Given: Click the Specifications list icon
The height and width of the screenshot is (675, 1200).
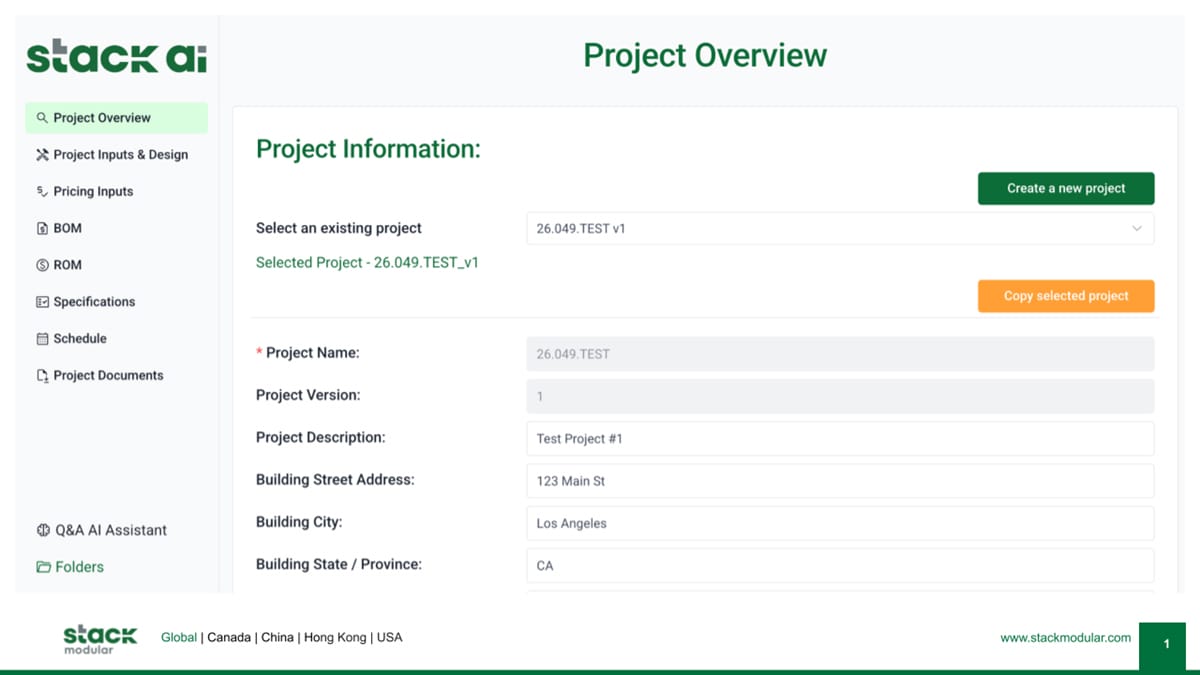Looking at the screenshot, I should [x=42, y=302].
